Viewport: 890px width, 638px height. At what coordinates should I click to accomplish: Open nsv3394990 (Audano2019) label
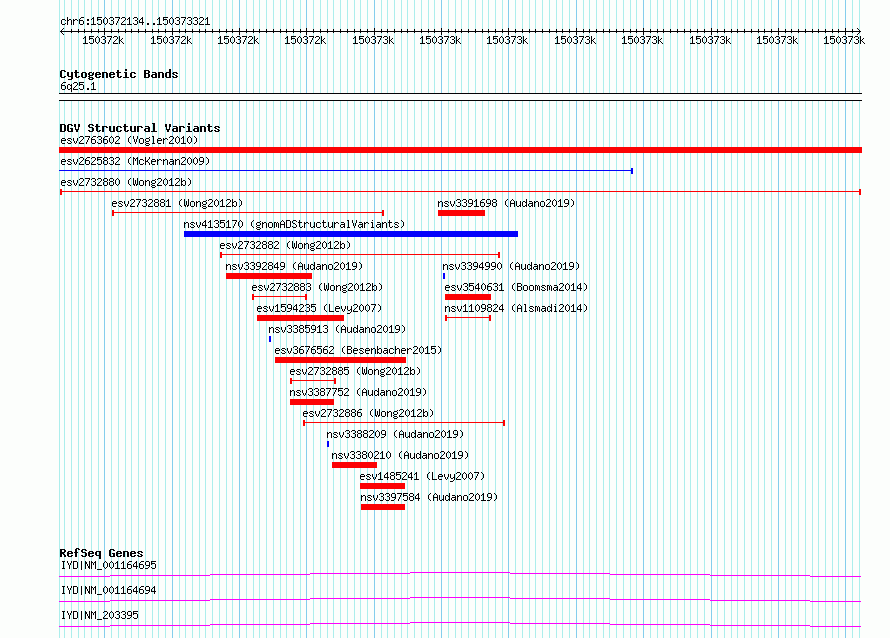[511, 266]
